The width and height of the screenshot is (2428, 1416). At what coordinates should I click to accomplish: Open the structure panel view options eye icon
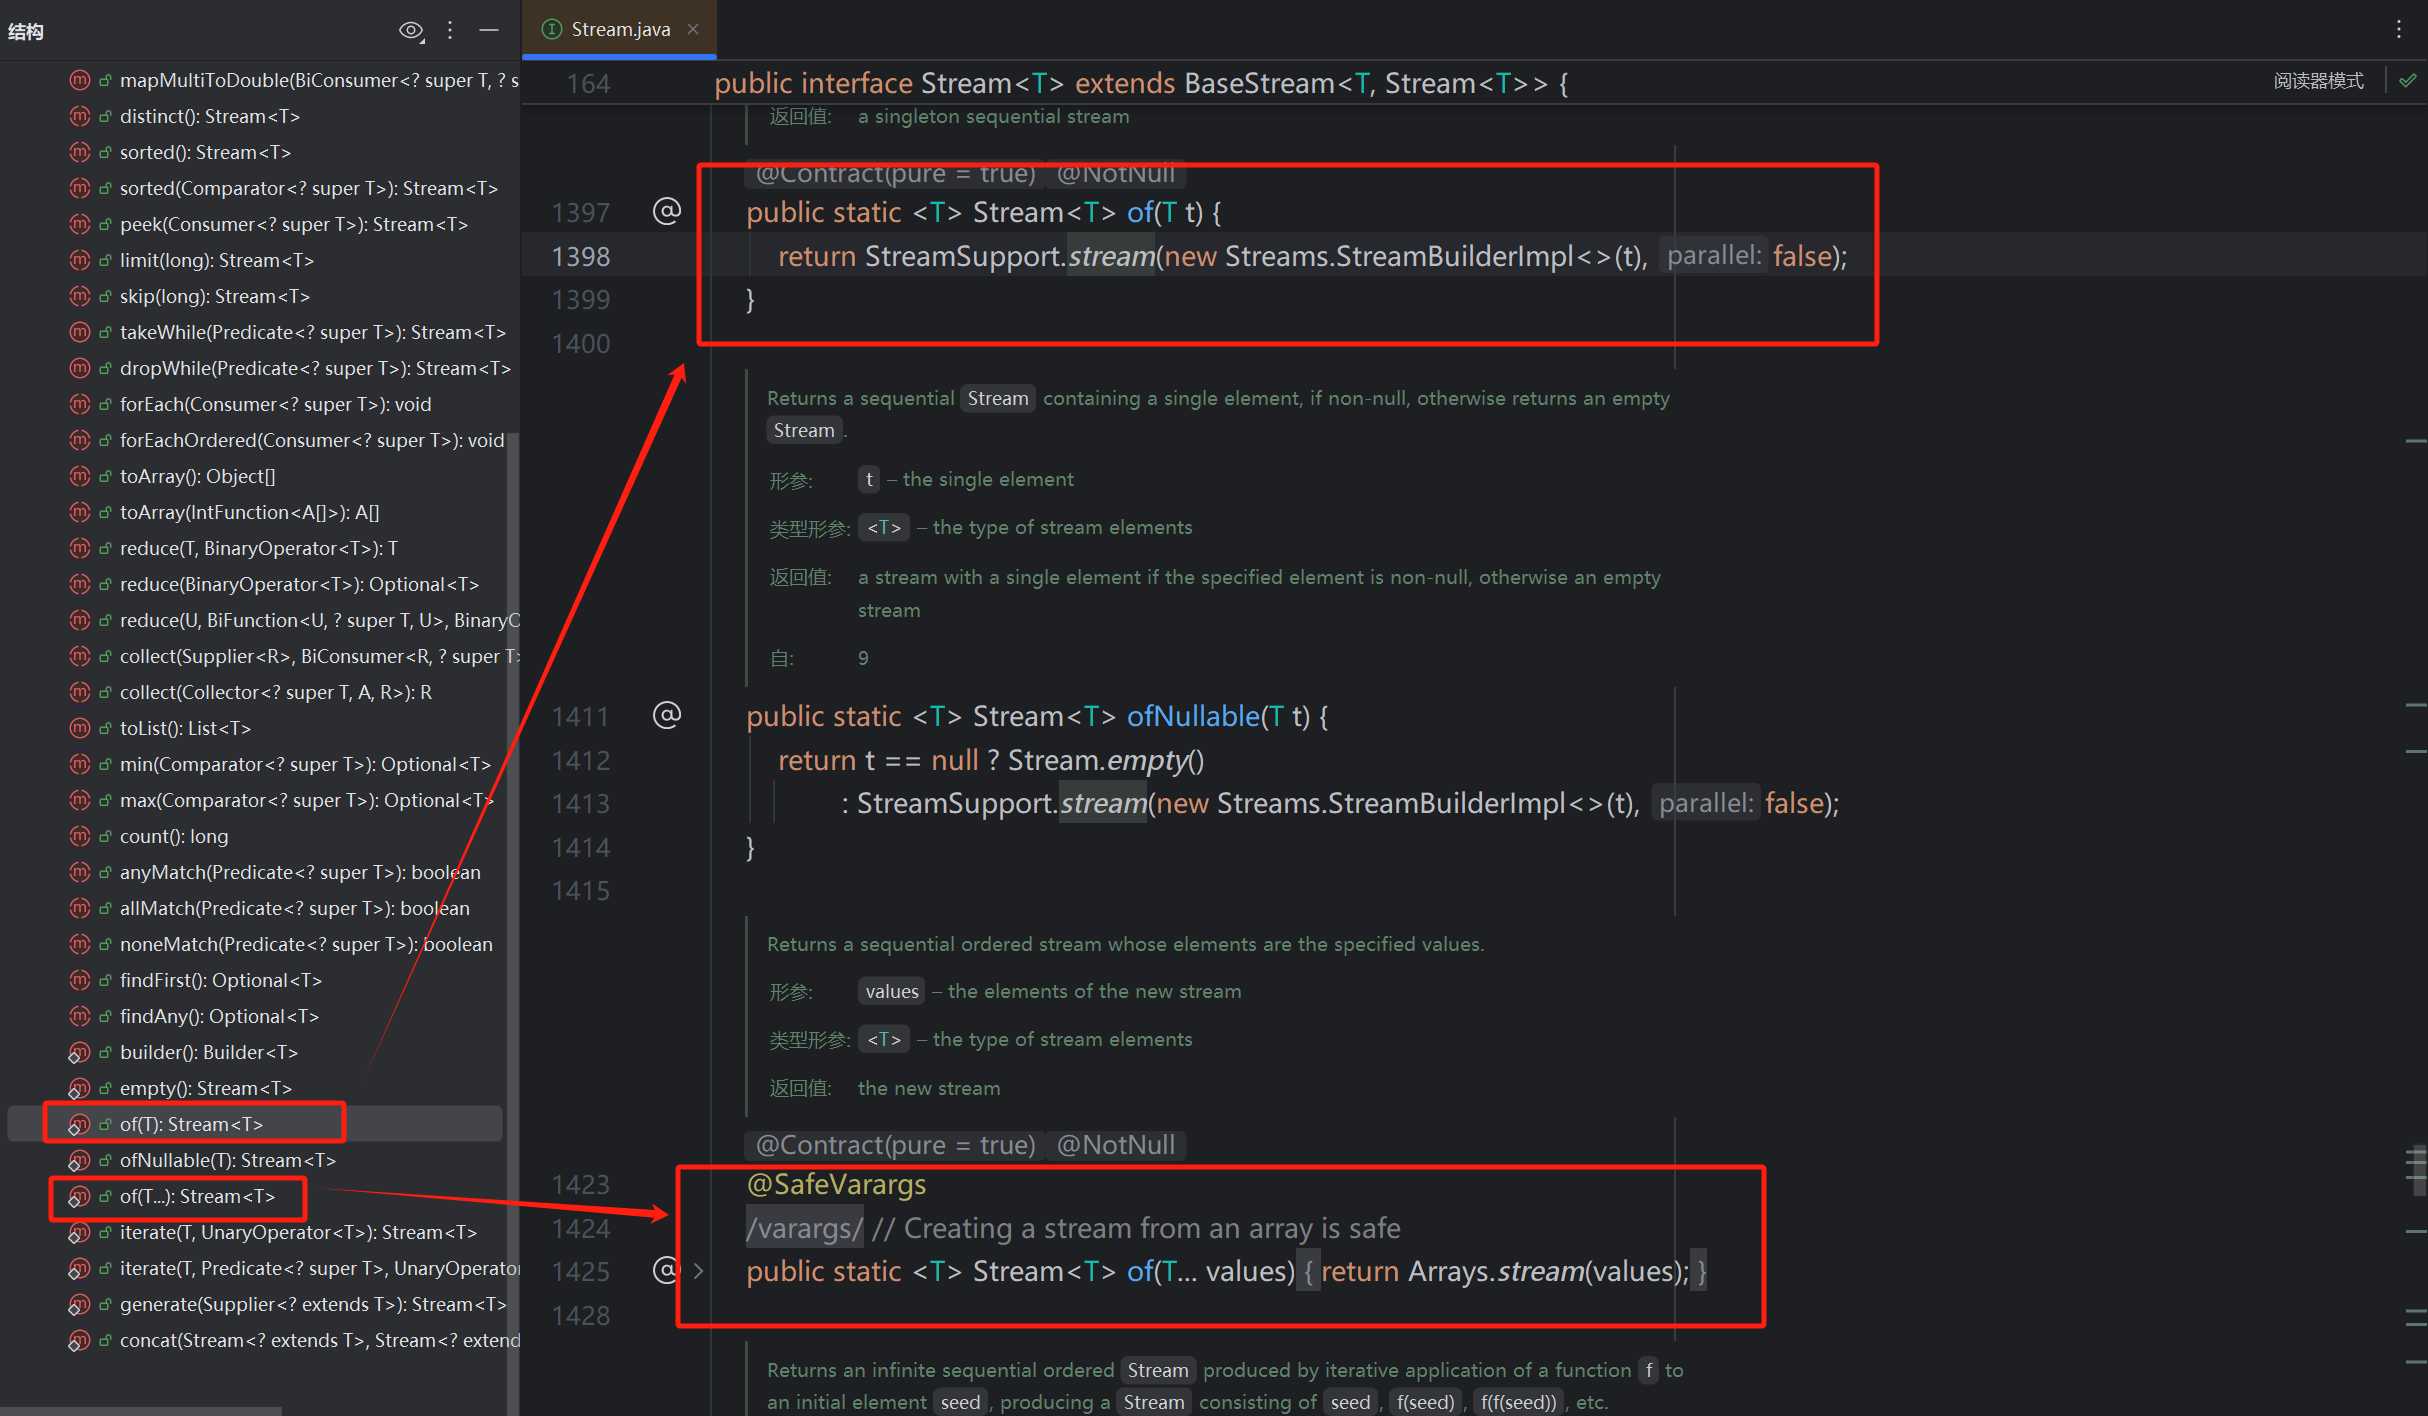[x=411, y=31]
